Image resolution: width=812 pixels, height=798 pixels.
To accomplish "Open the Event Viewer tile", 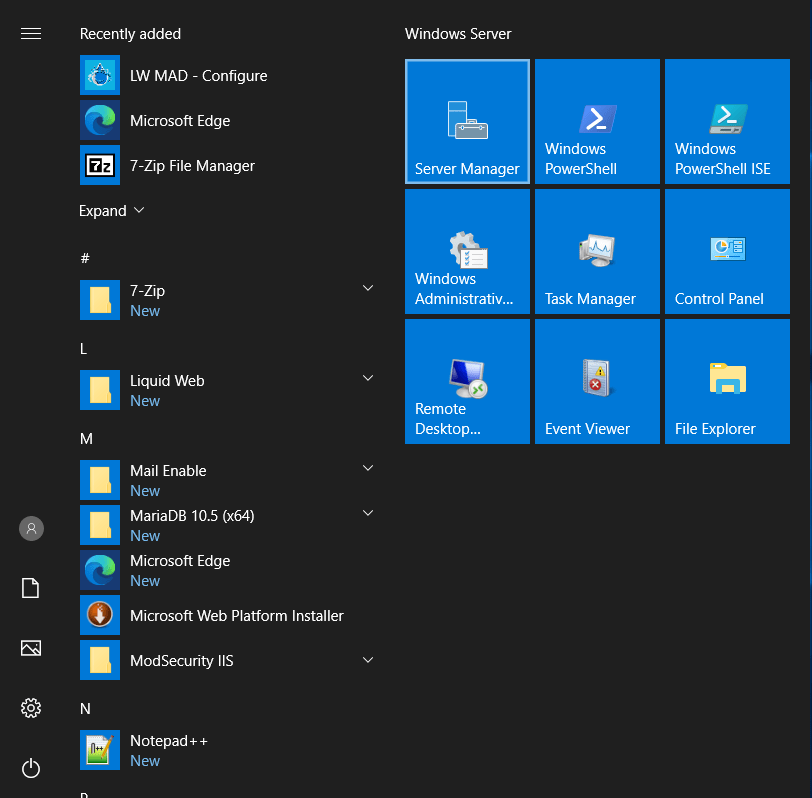I will pyautogui.click(x=597, y=381).
